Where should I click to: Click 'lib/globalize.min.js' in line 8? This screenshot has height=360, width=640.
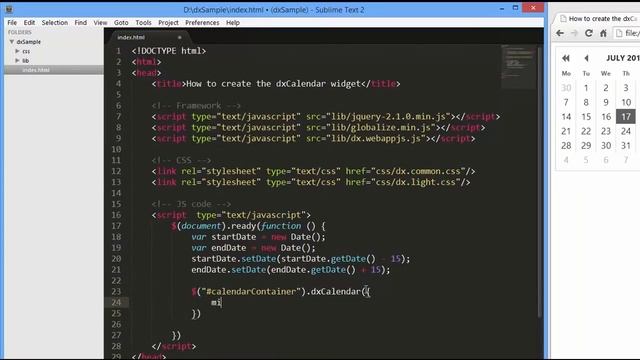coord(381,128)
